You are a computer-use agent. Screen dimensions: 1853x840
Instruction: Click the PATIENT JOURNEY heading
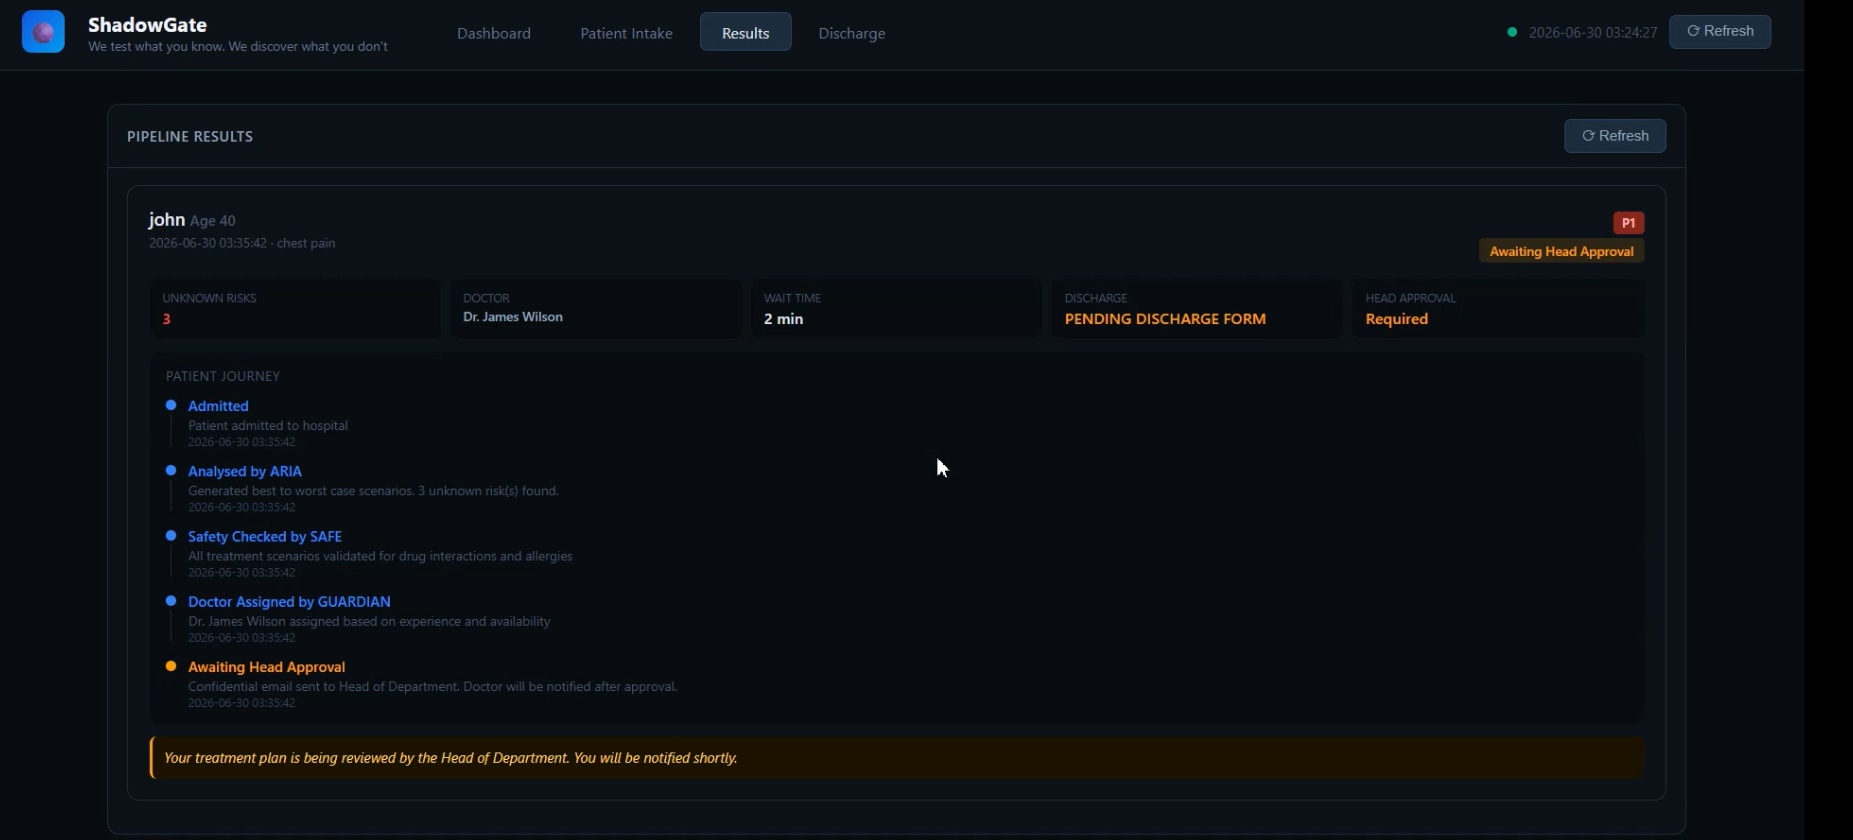[223, 376]
